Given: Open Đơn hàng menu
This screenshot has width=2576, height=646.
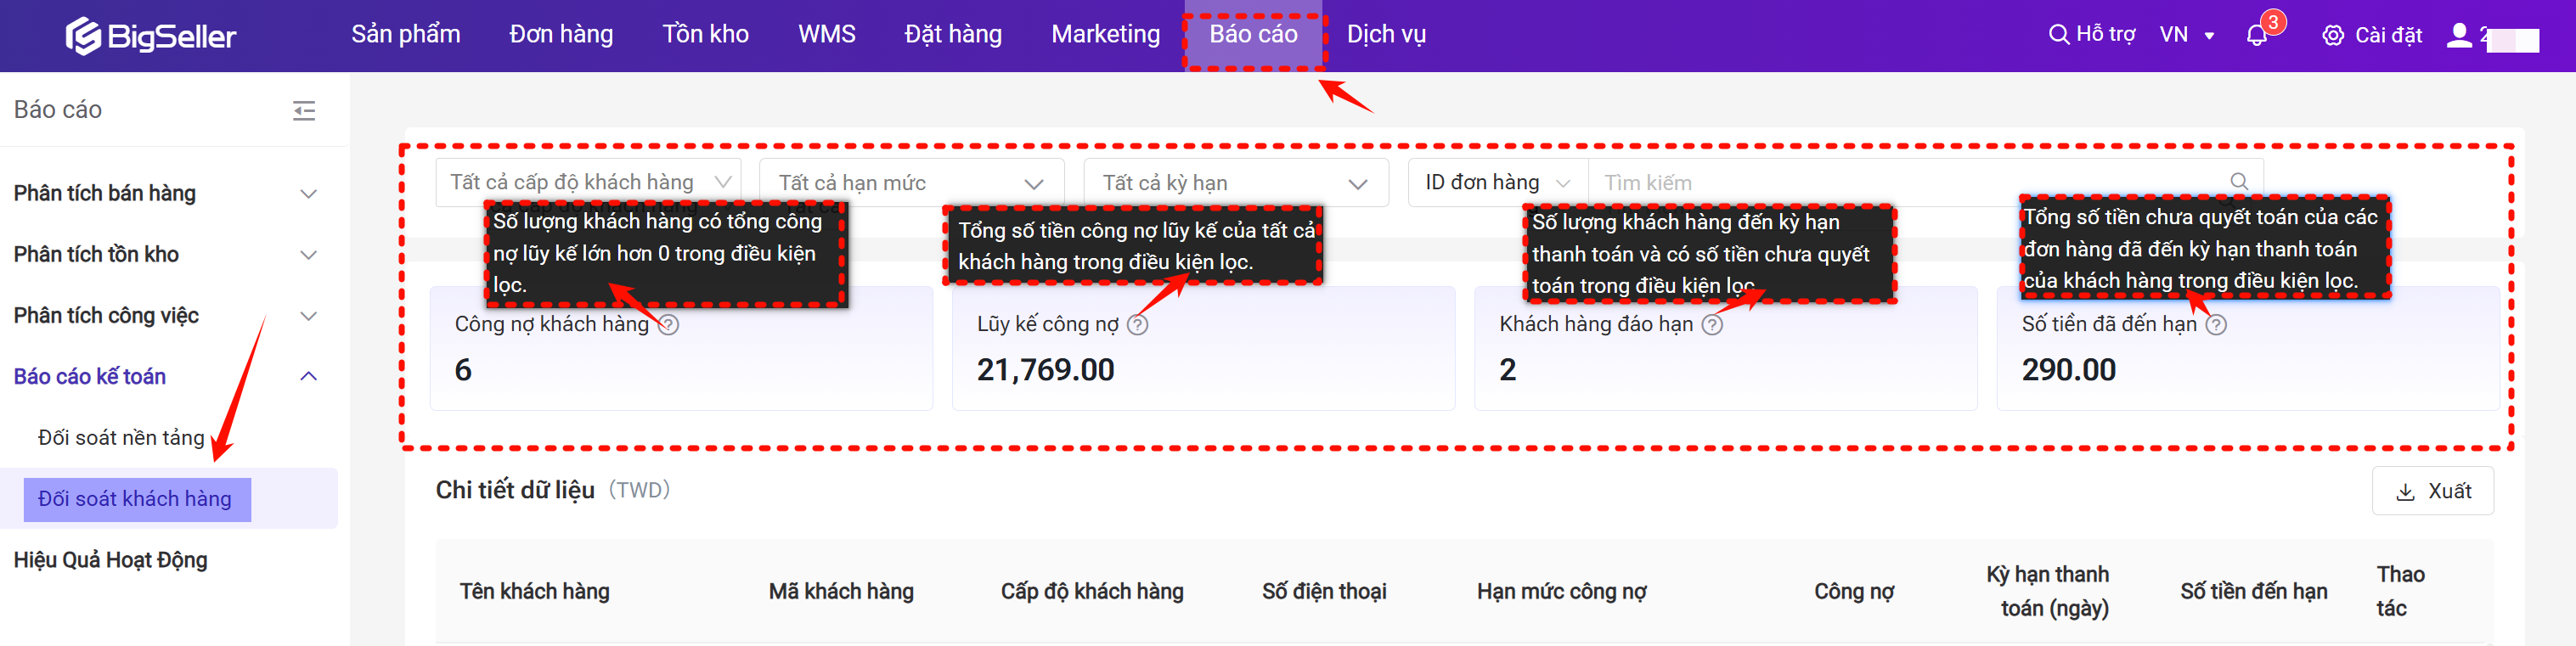Looking at the screenshot, I should (x=561, y=35).
